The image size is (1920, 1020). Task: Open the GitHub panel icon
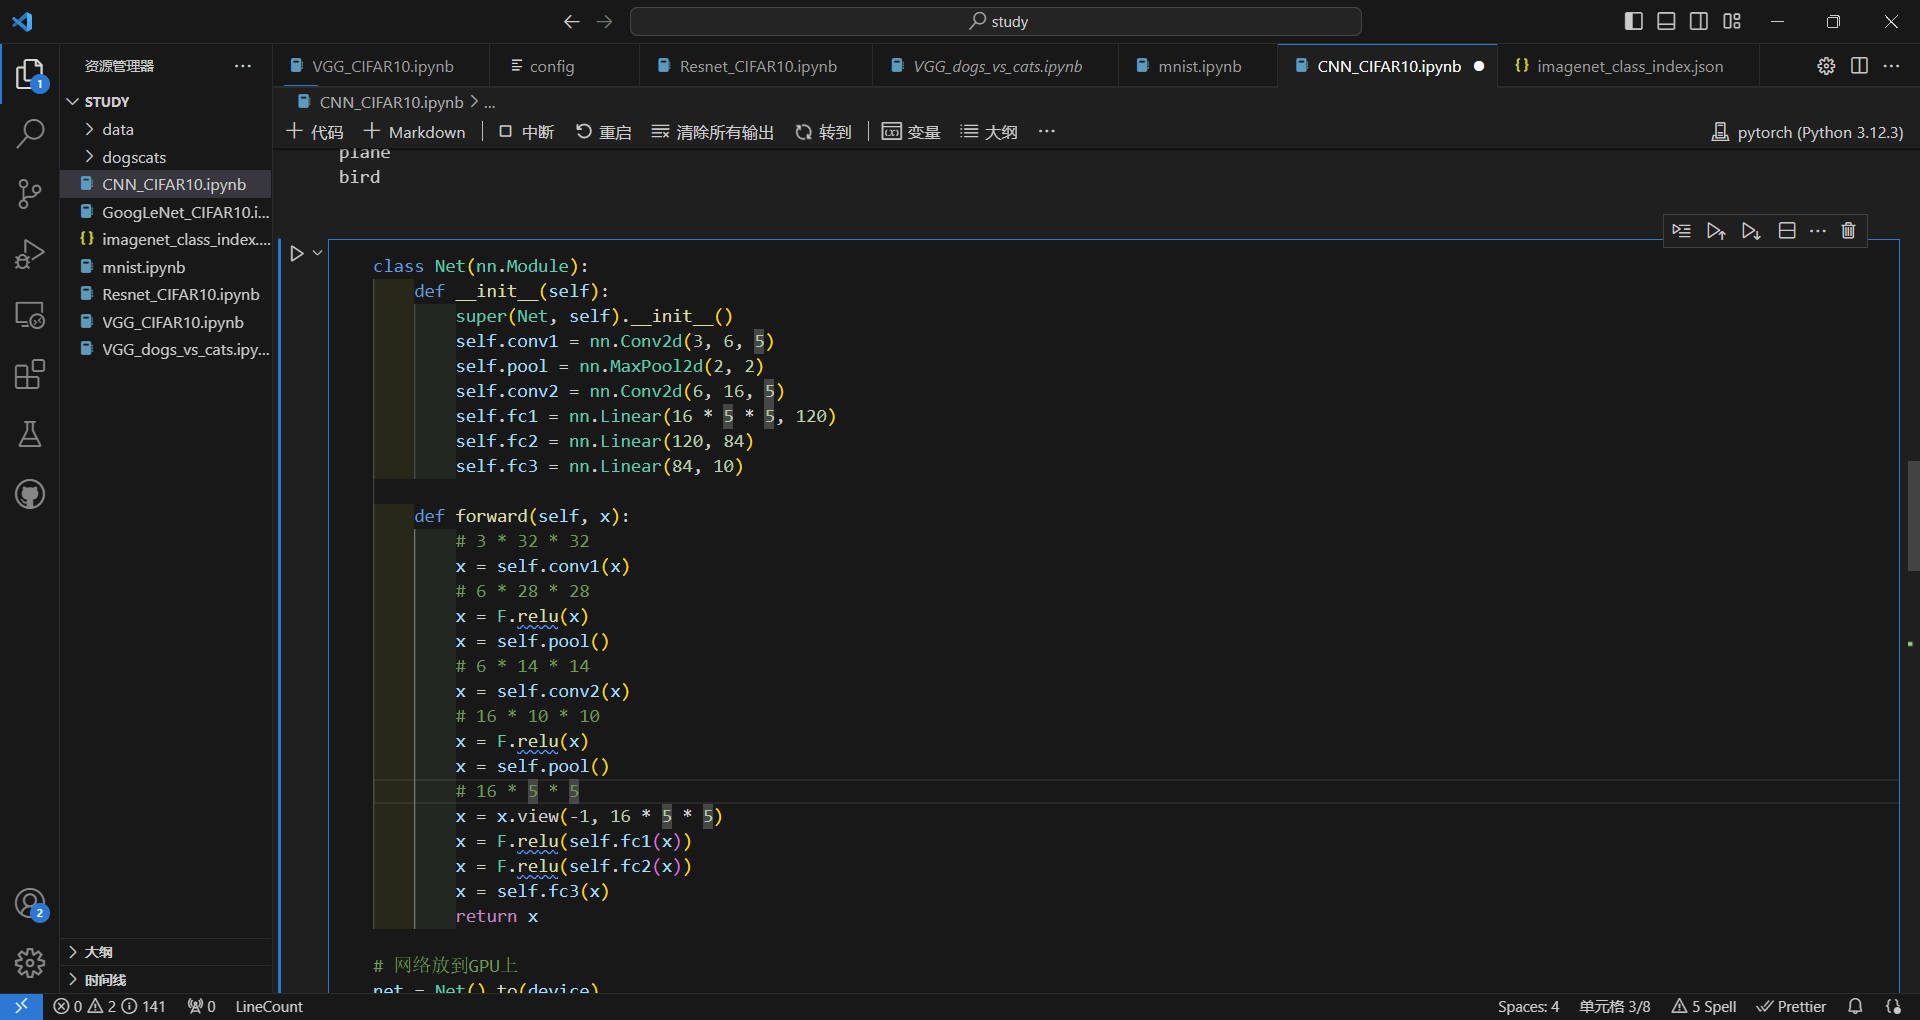pos(30,494)
